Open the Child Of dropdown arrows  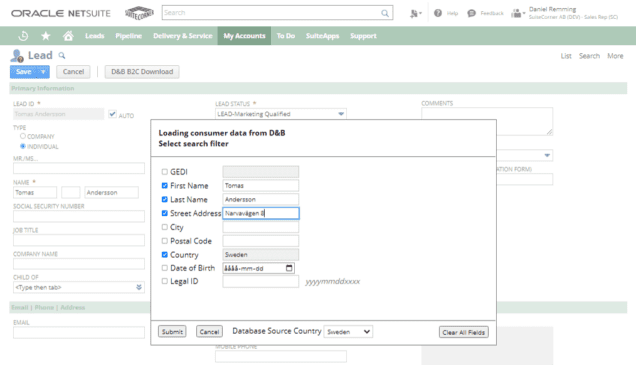[139, 287]
